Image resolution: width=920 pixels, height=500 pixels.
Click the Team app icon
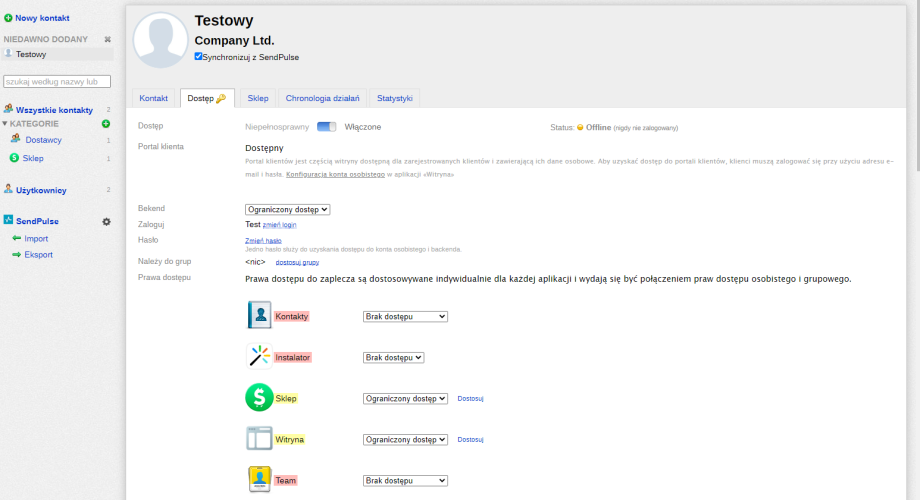point(259,480)
